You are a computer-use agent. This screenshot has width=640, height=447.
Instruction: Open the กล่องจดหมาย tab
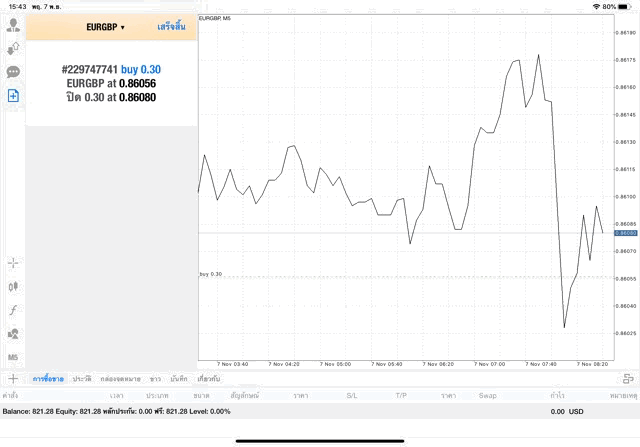coord(122,379)
